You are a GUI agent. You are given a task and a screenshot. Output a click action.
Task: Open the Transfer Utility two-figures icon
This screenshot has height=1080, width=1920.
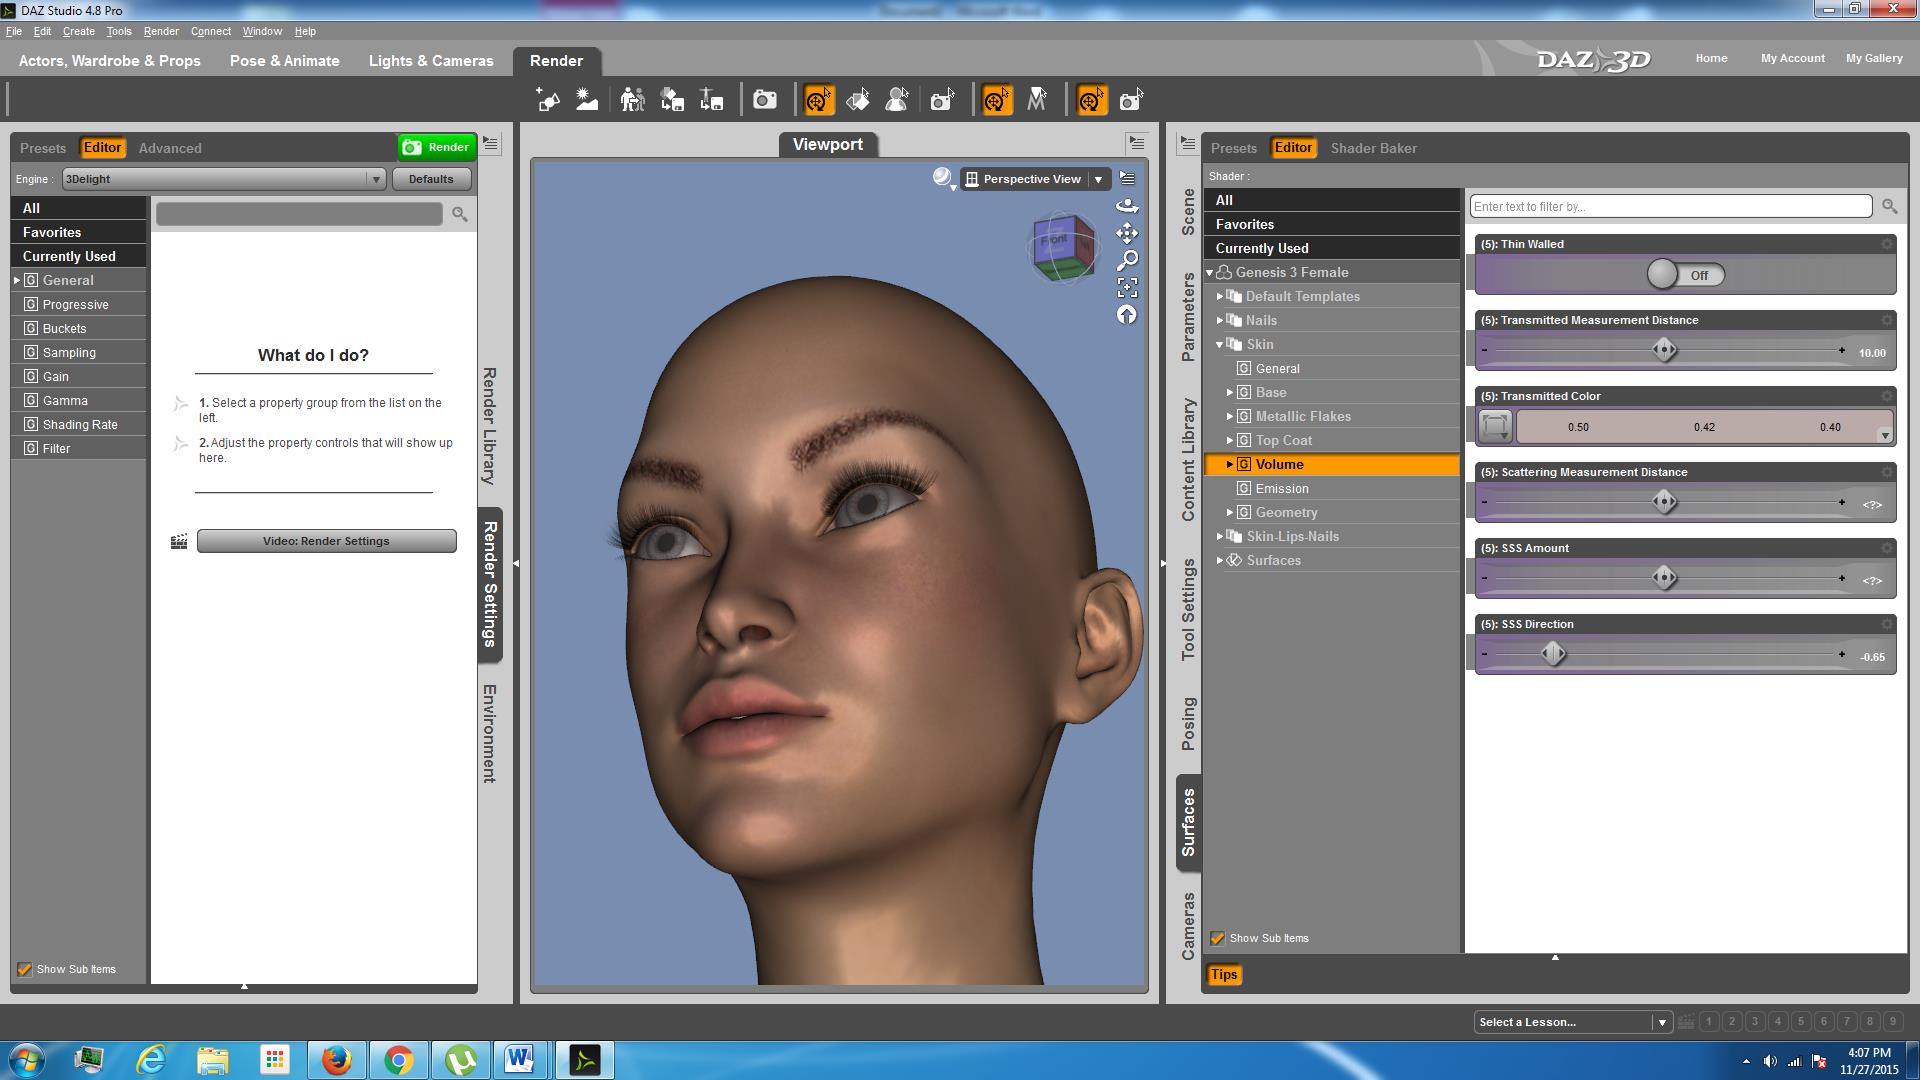[x=632, y=100]
